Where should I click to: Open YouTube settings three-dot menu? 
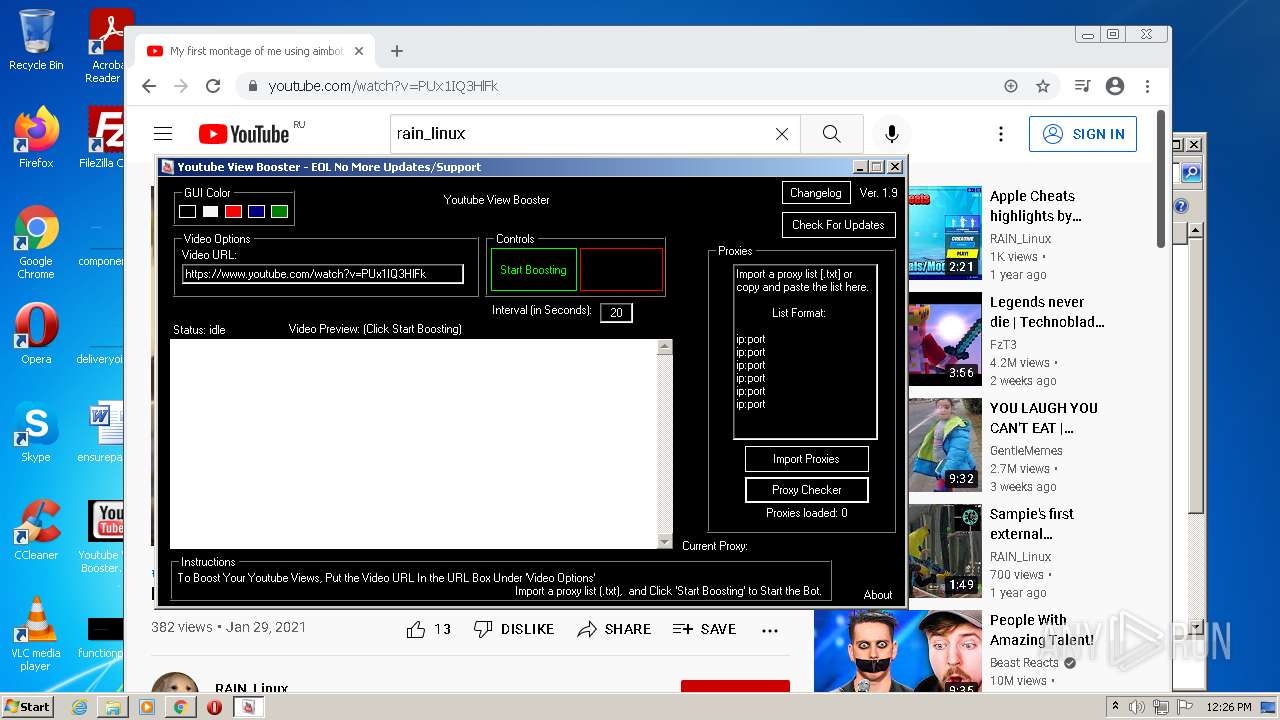click(x=1000, y=134)
